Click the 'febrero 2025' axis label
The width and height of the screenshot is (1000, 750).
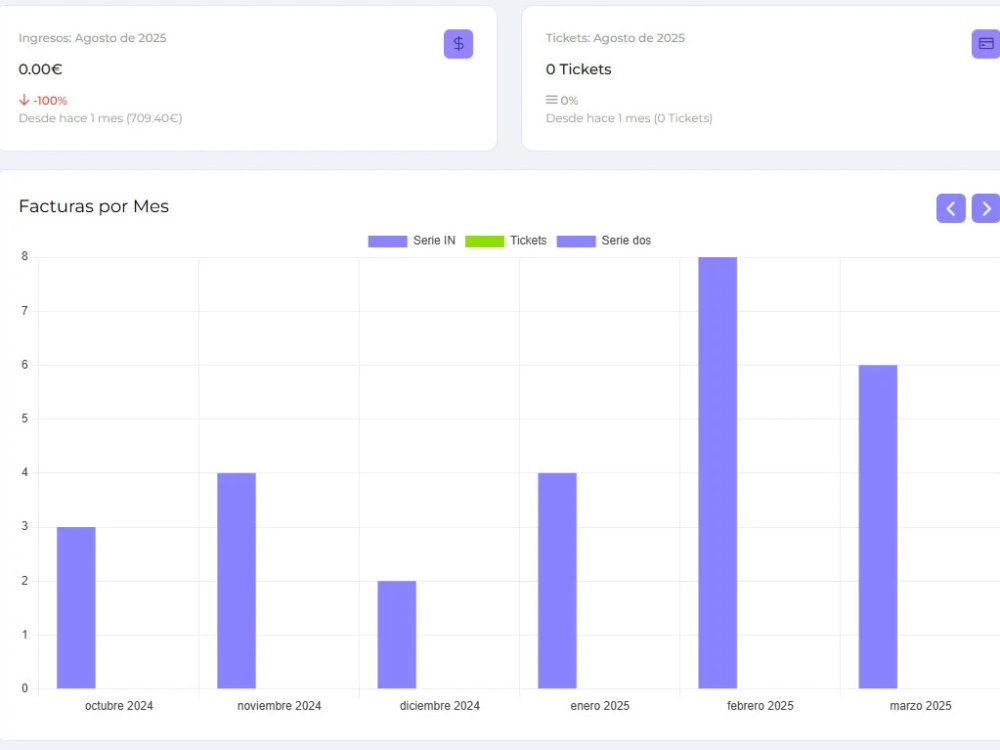(760, 706)
